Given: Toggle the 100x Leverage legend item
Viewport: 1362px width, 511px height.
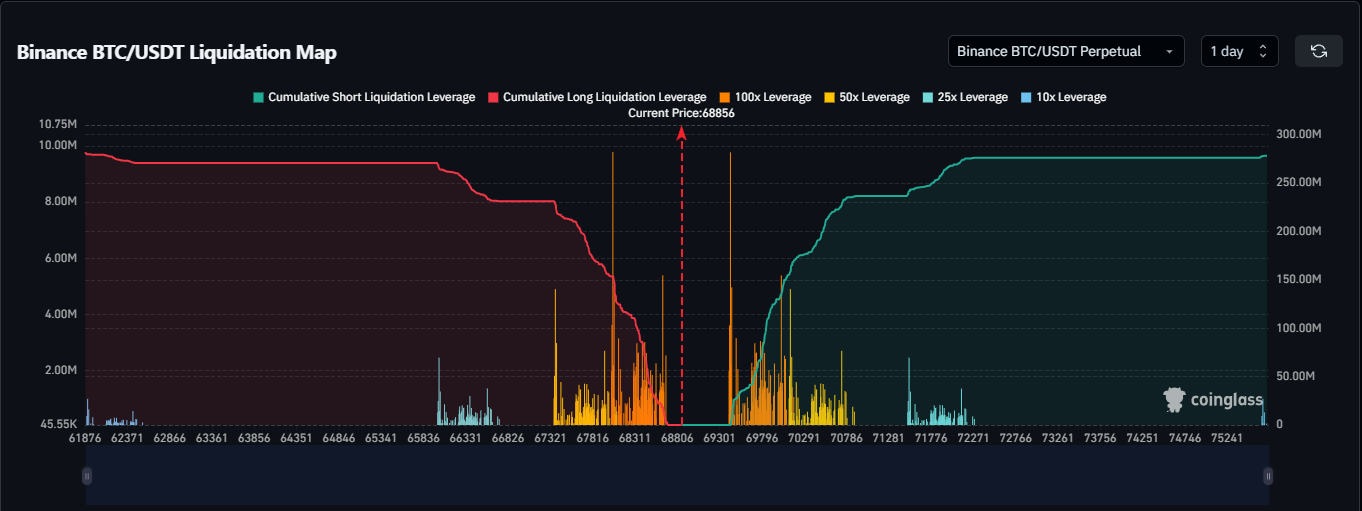Looking at the screenshot, I should (x=764, y=97).
